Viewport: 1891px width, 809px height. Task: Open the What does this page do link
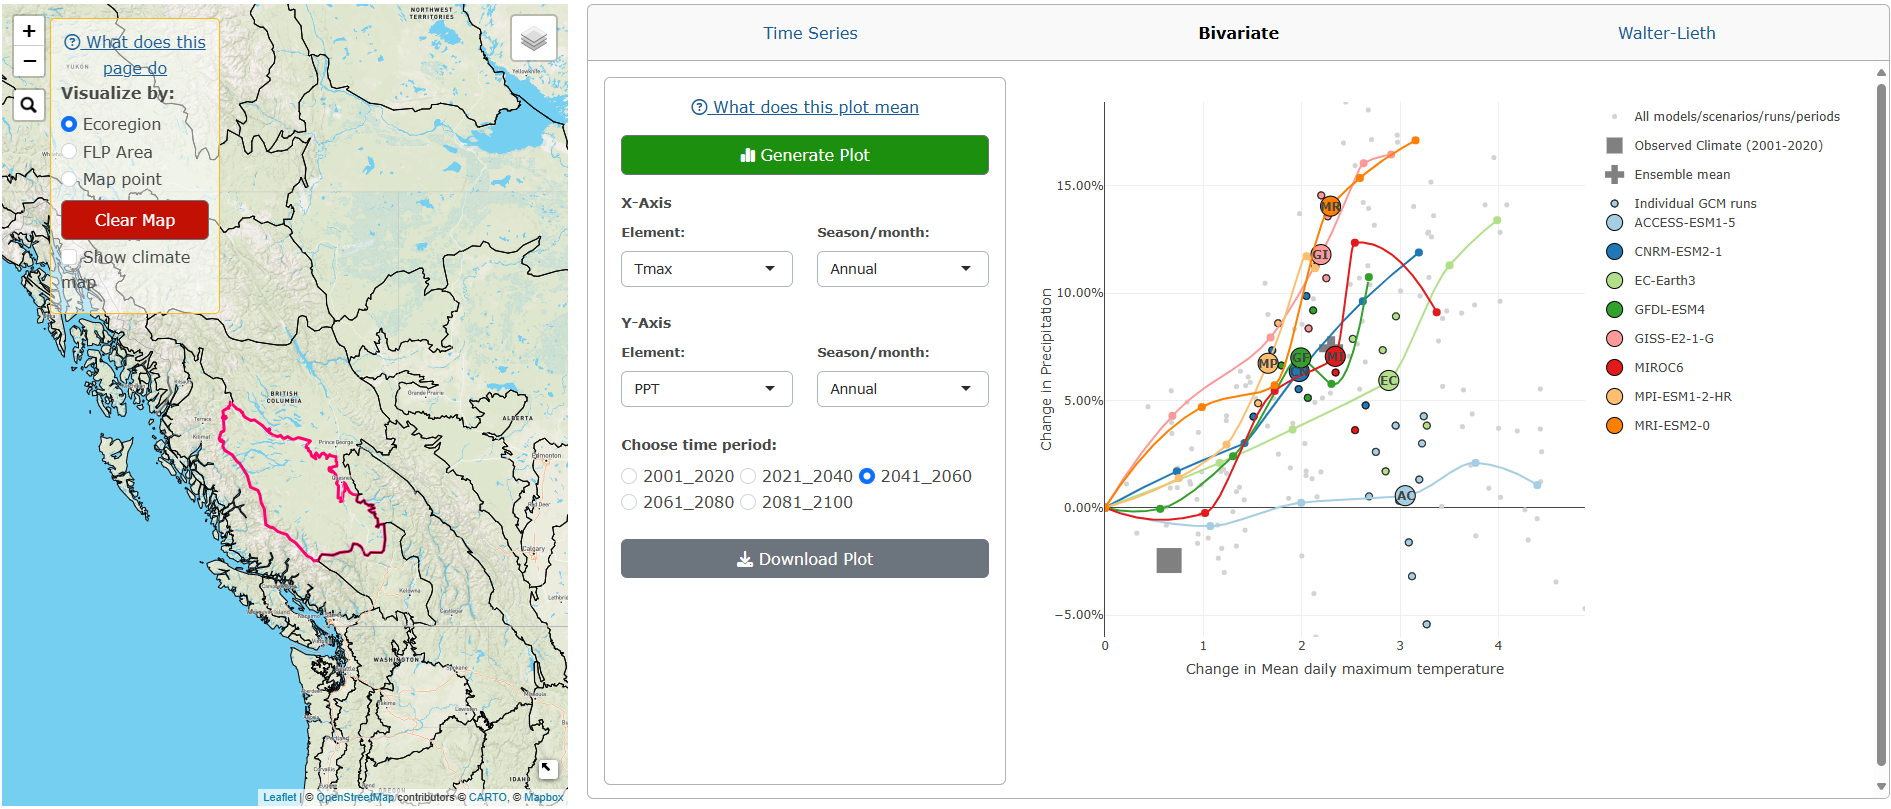135,55
